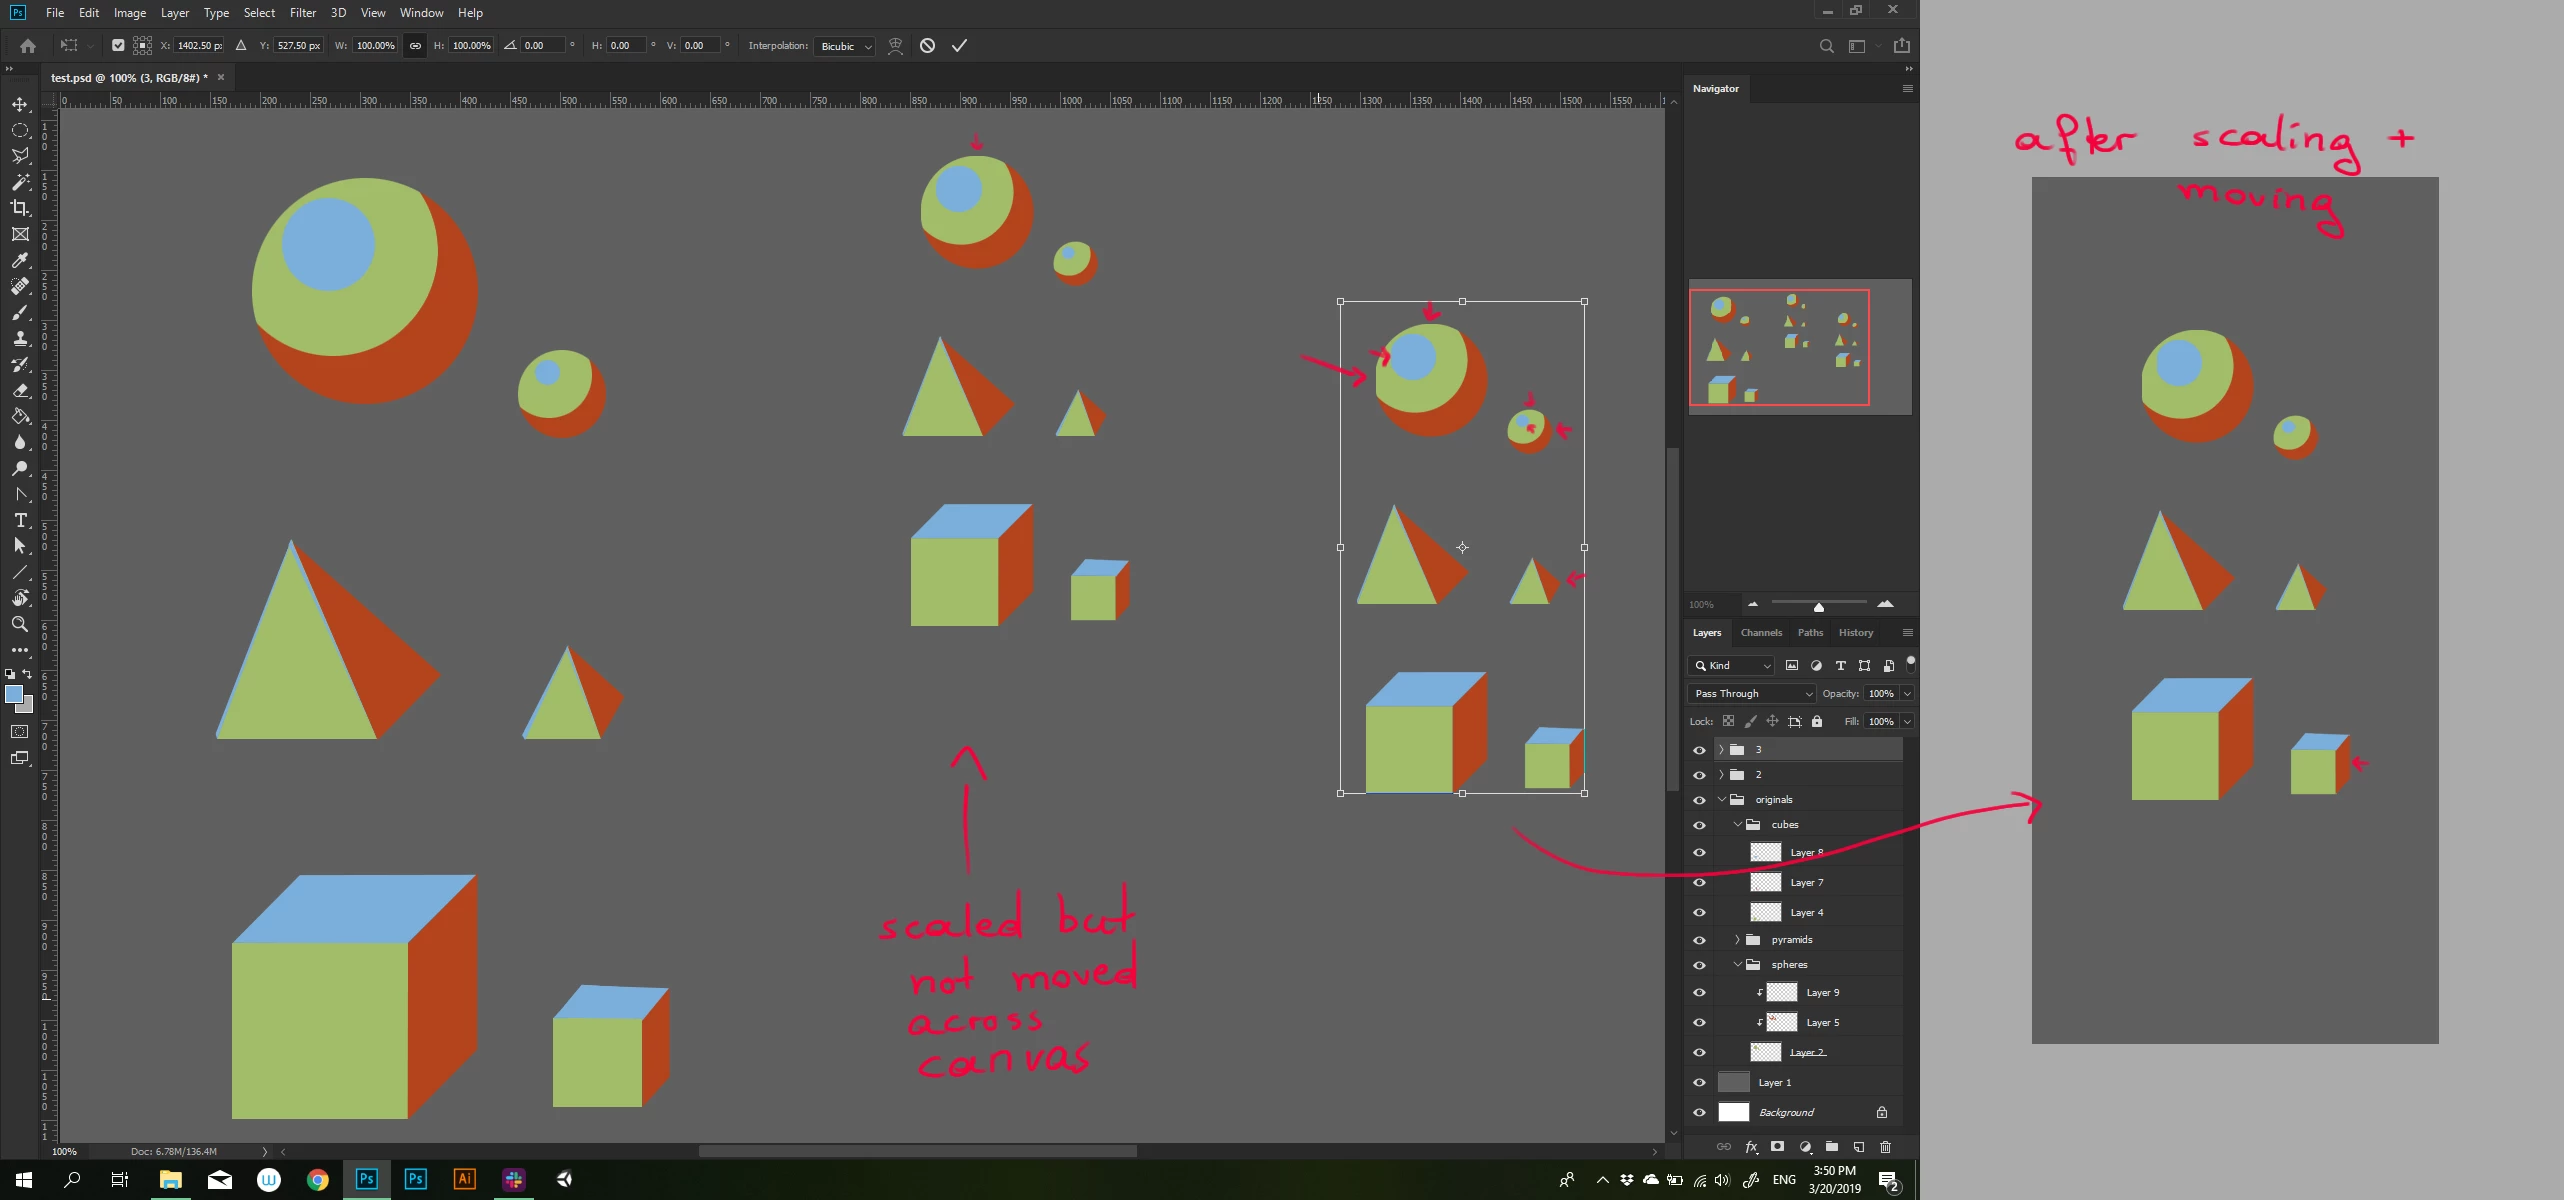Image resolution: width=2564 pixels, height=1200 pixels.
Task: Click the warp mode switch icon
Action: click(896, 46)
